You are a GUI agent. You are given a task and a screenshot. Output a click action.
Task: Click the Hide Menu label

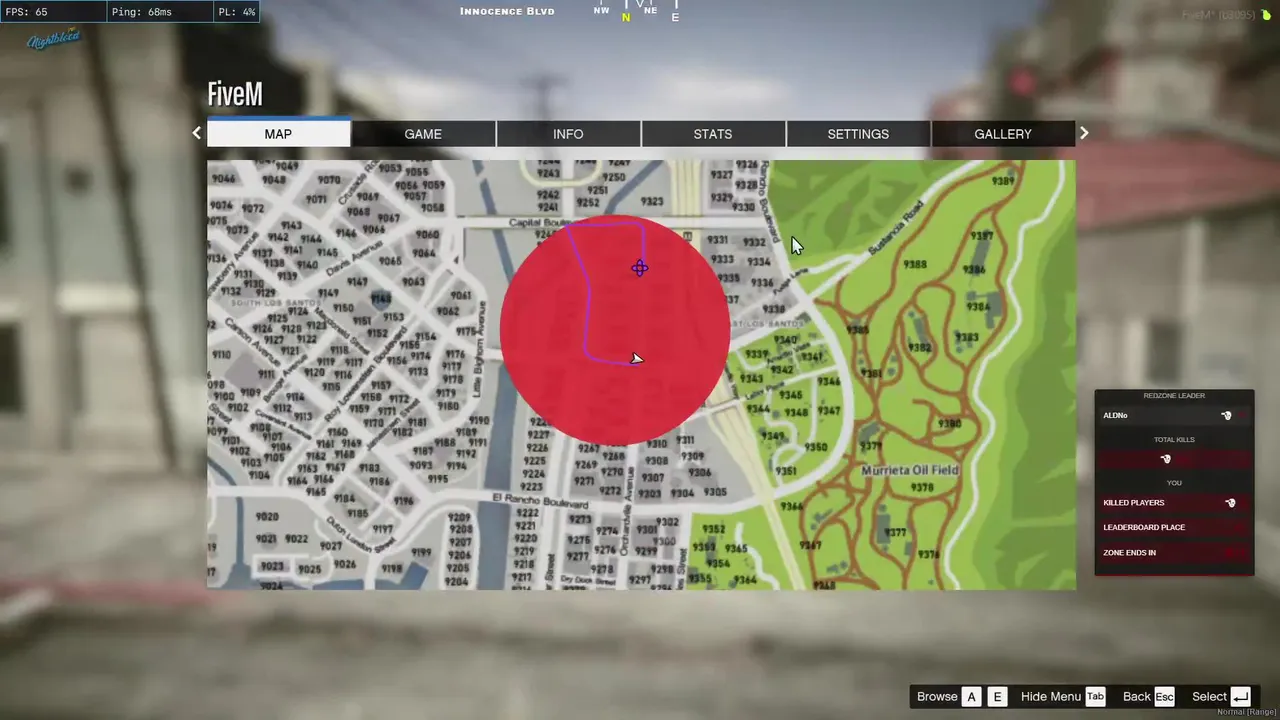[x=1050, y=697]
